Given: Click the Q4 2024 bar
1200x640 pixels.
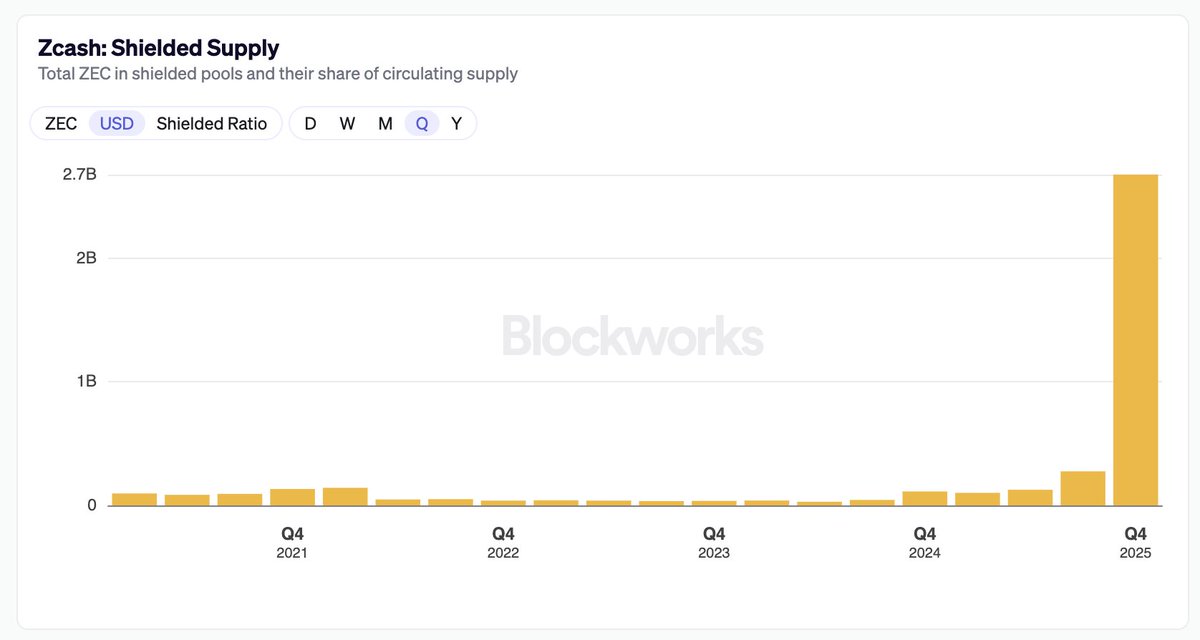Looking at the screenshot, I should coord(925,498).
